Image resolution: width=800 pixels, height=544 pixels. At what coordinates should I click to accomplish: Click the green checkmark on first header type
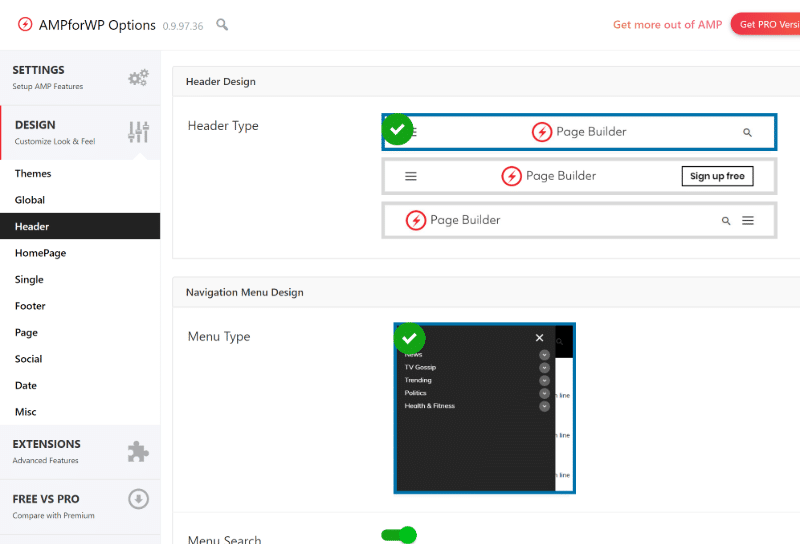397,130
